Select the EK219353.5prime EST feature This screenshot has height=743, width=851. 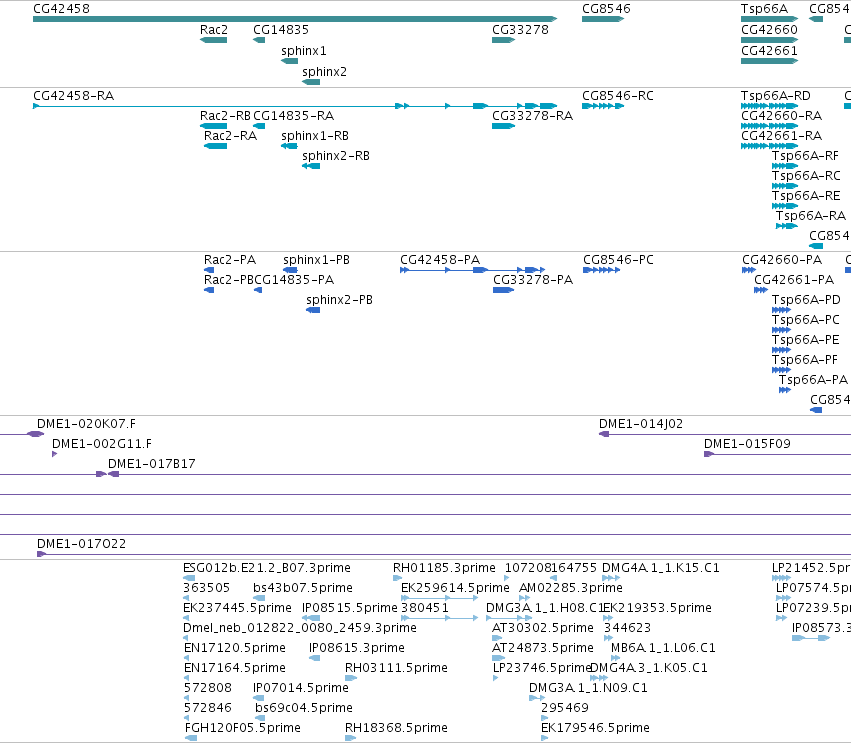[x=608, y=618]
